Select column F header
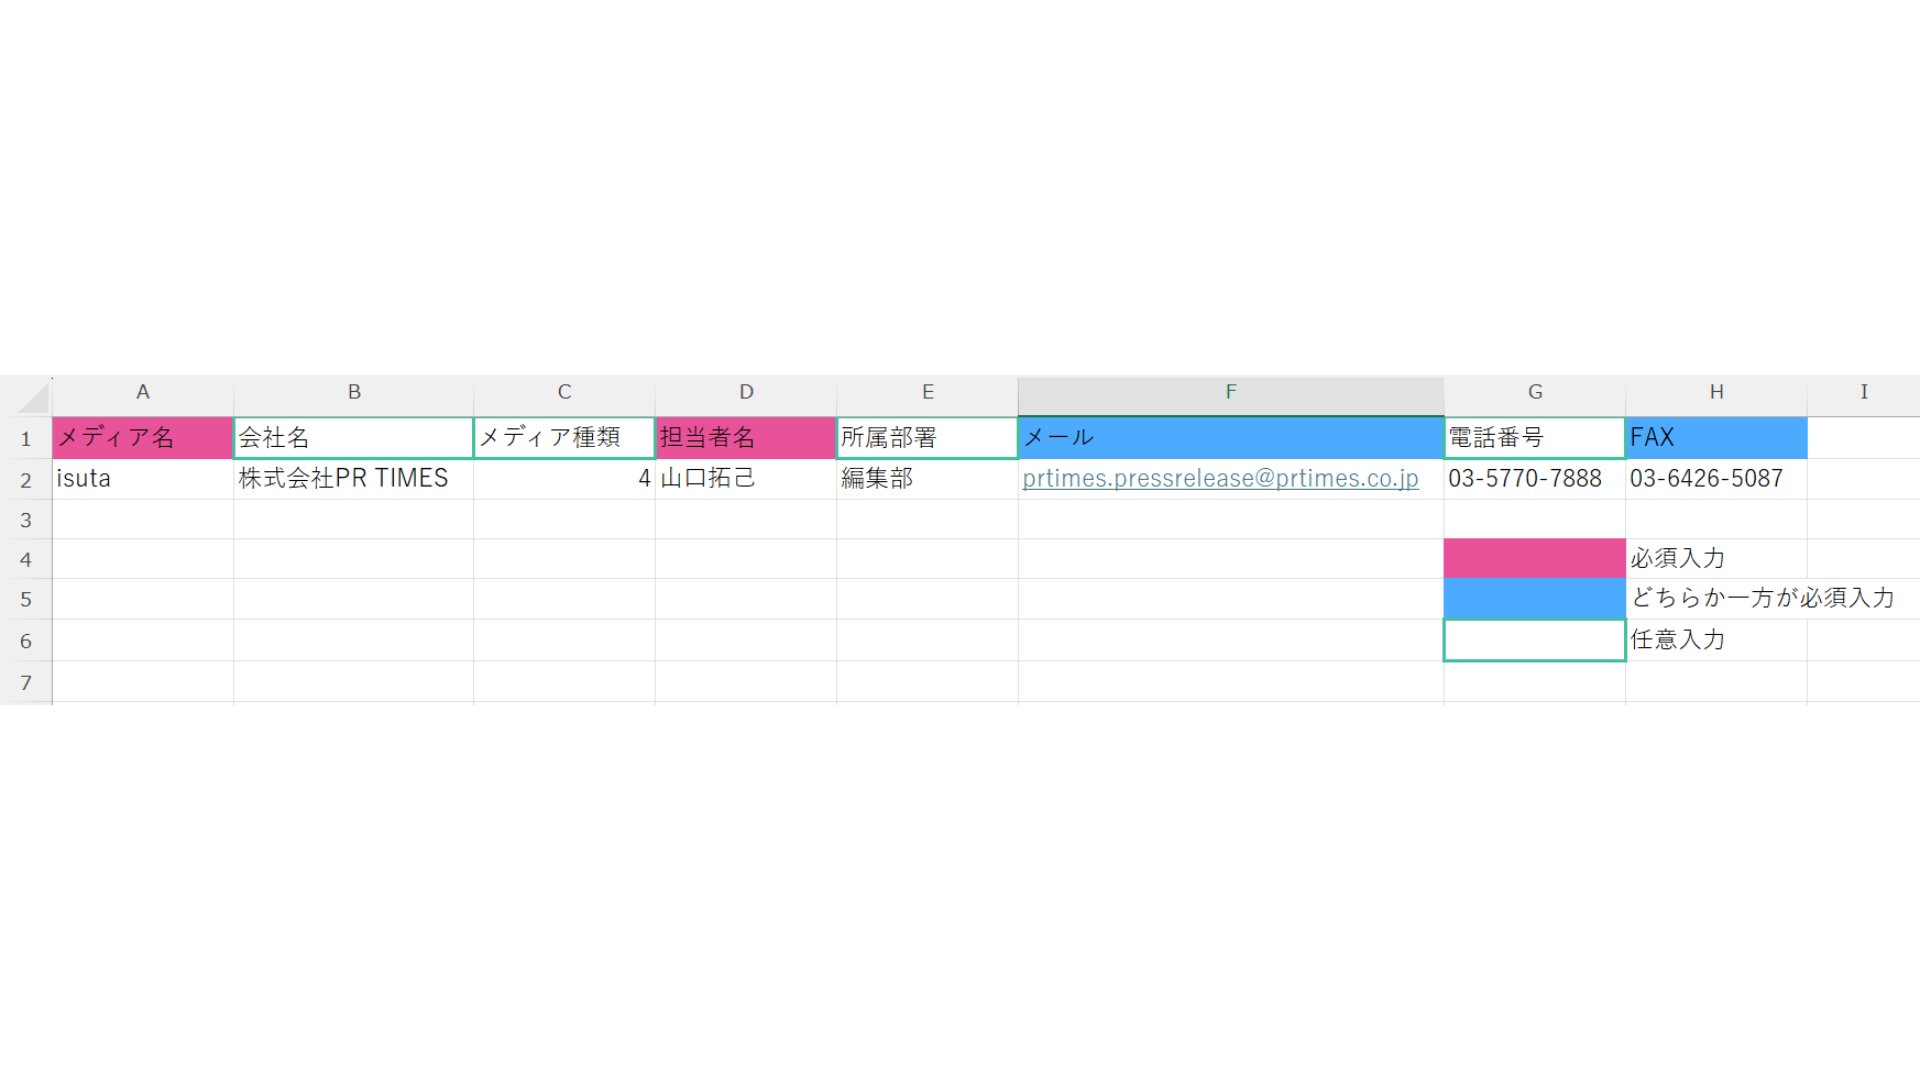 click(x=1230, y=393)
